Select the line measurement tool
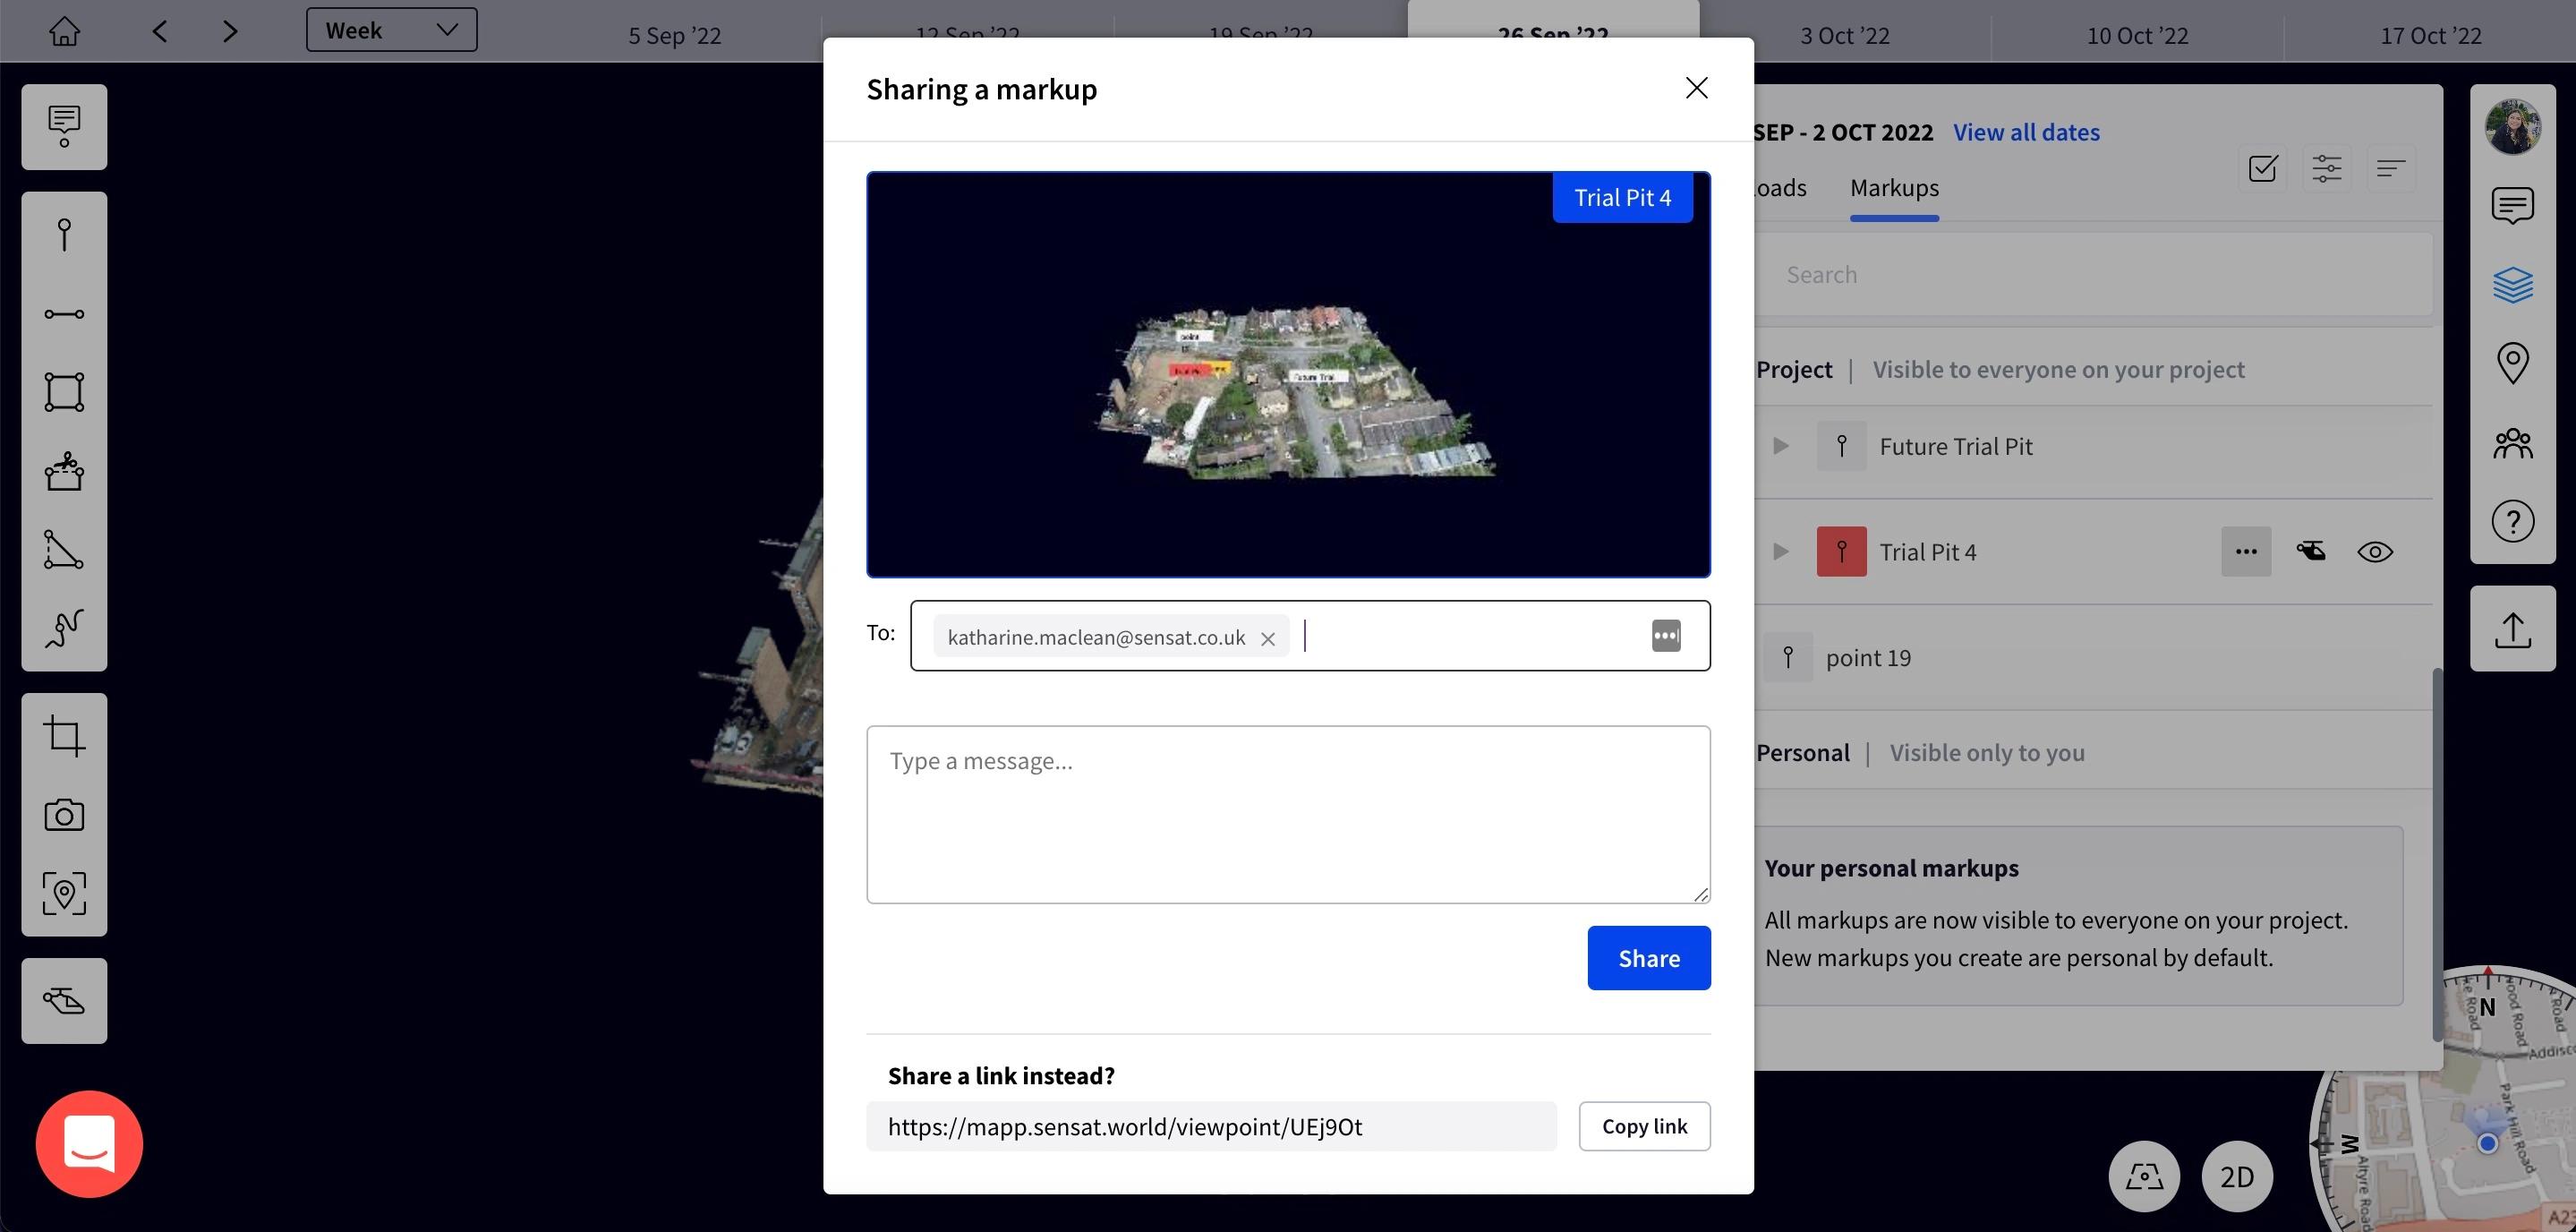 point(64,314)
